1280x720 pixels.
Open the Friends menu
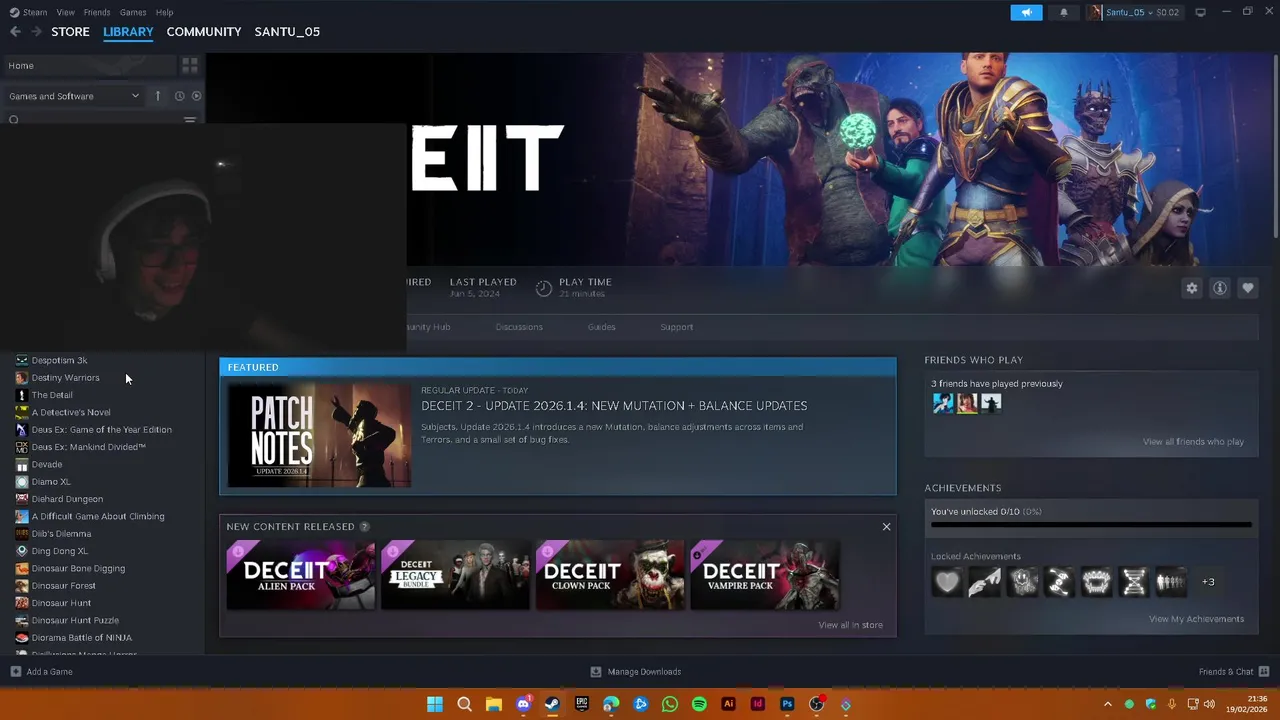pyautogui.click(x=97, y=12)
